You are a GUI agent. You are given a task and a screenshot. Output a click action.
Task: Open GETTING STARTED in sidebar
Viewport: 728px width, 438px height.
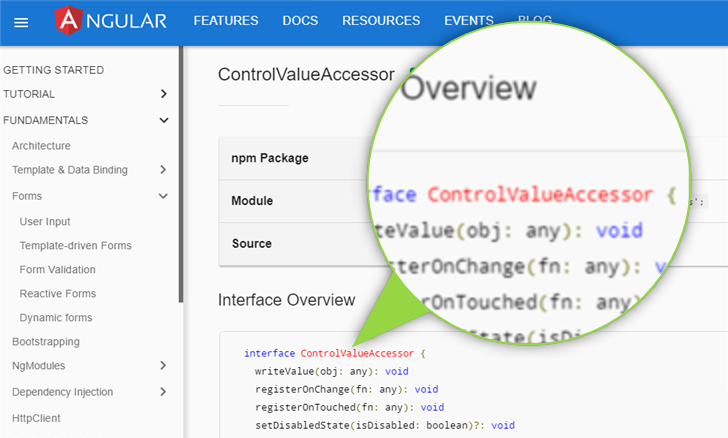coord(53,70)
